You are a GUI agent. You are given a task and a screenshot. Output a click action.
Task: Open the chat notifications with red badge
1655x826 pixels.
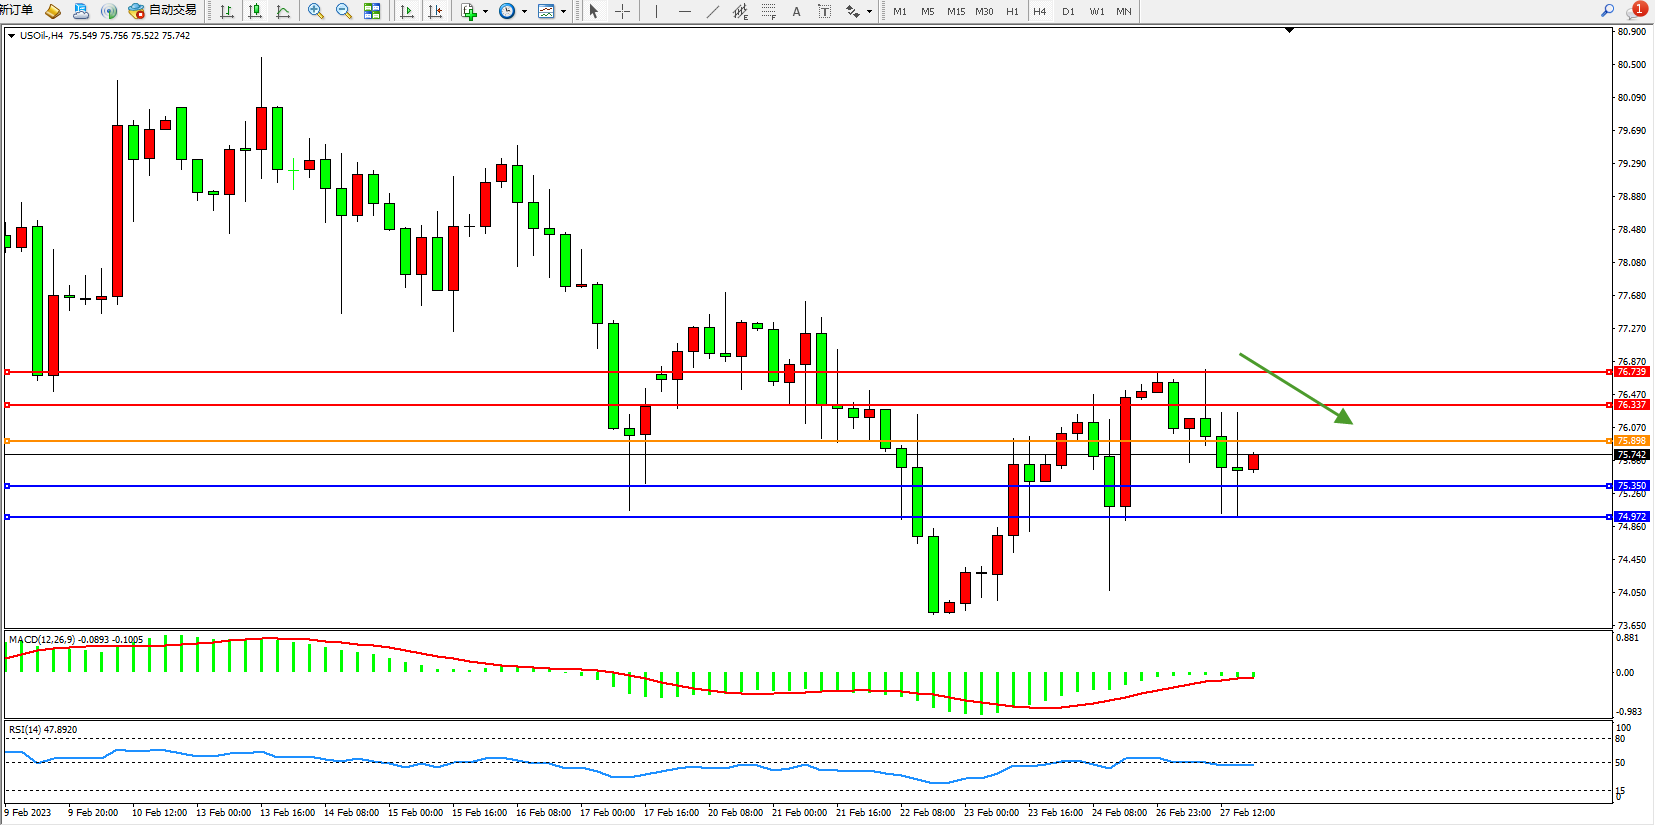coord(1636,11)
